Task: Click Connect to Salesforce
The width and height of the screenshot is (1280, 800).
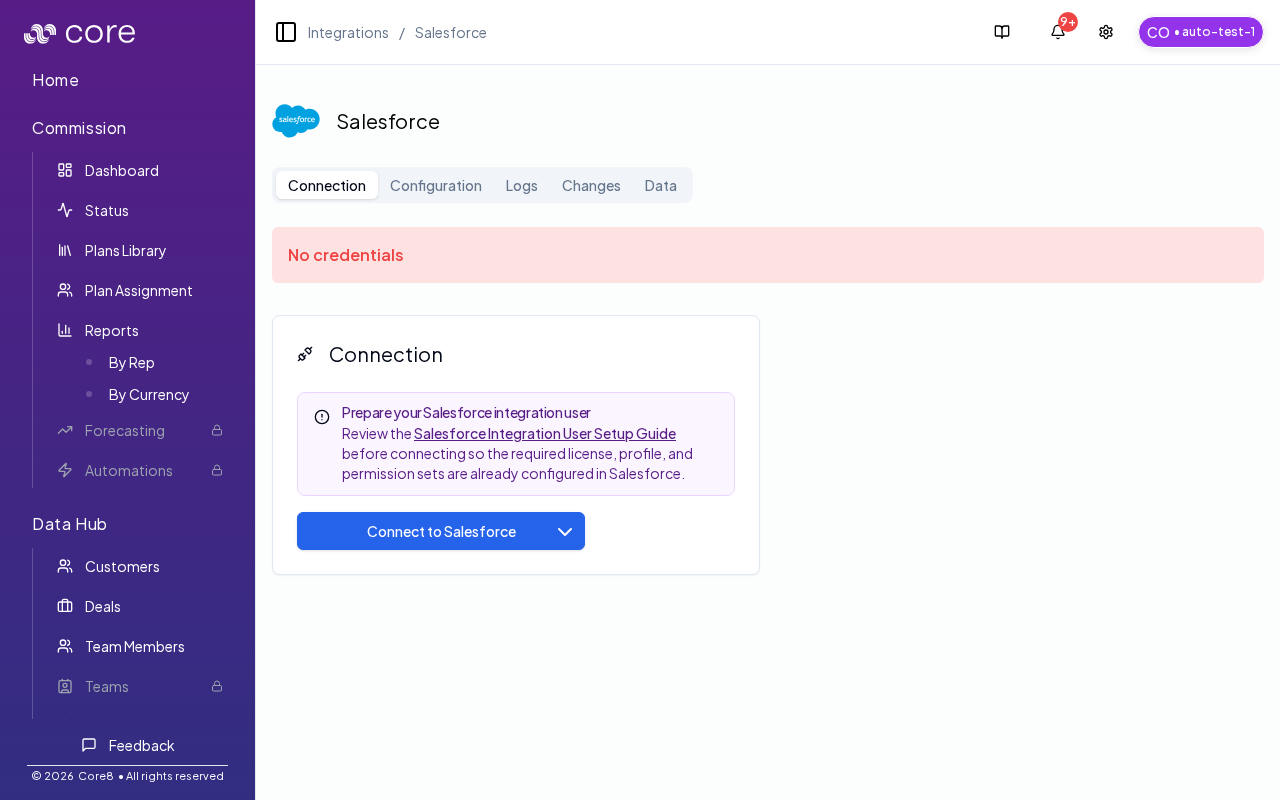Action: point(441,531)
